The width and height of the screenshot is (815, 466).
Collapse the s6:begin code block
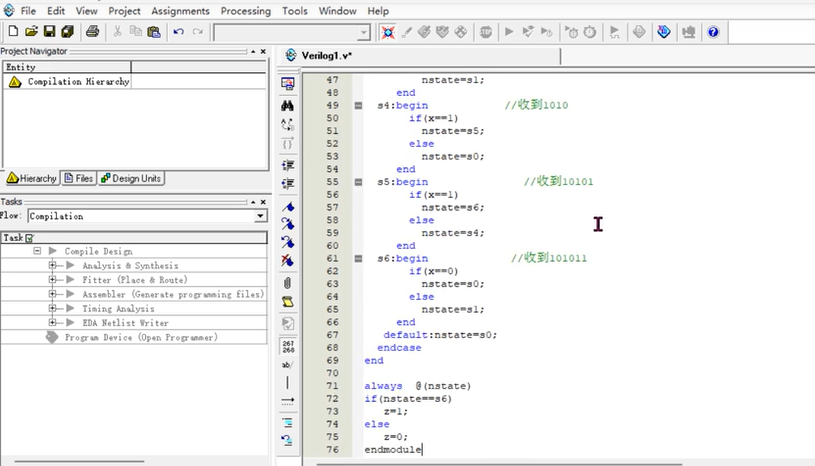(358, 258)
